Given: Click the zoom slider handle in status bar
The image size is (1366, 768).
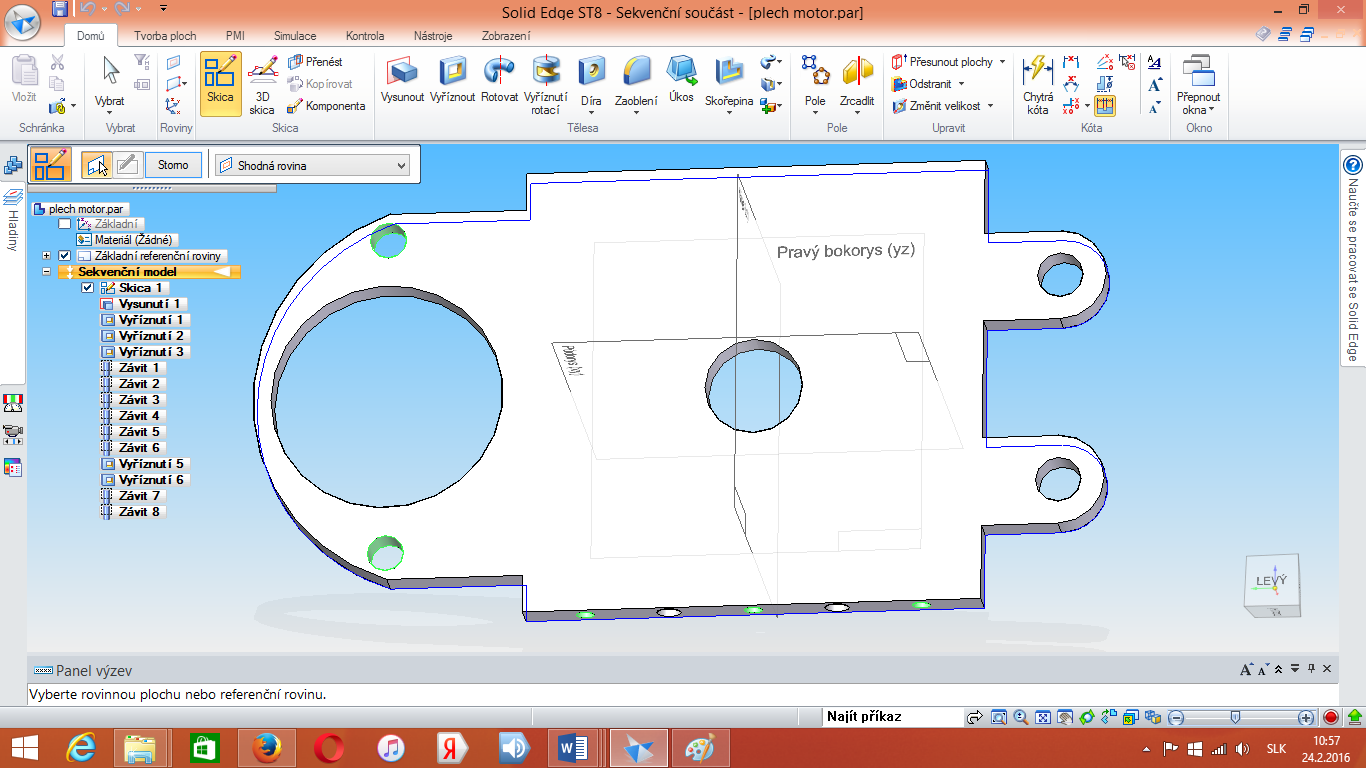Looking at the screenshot, I should point(1236,717).
